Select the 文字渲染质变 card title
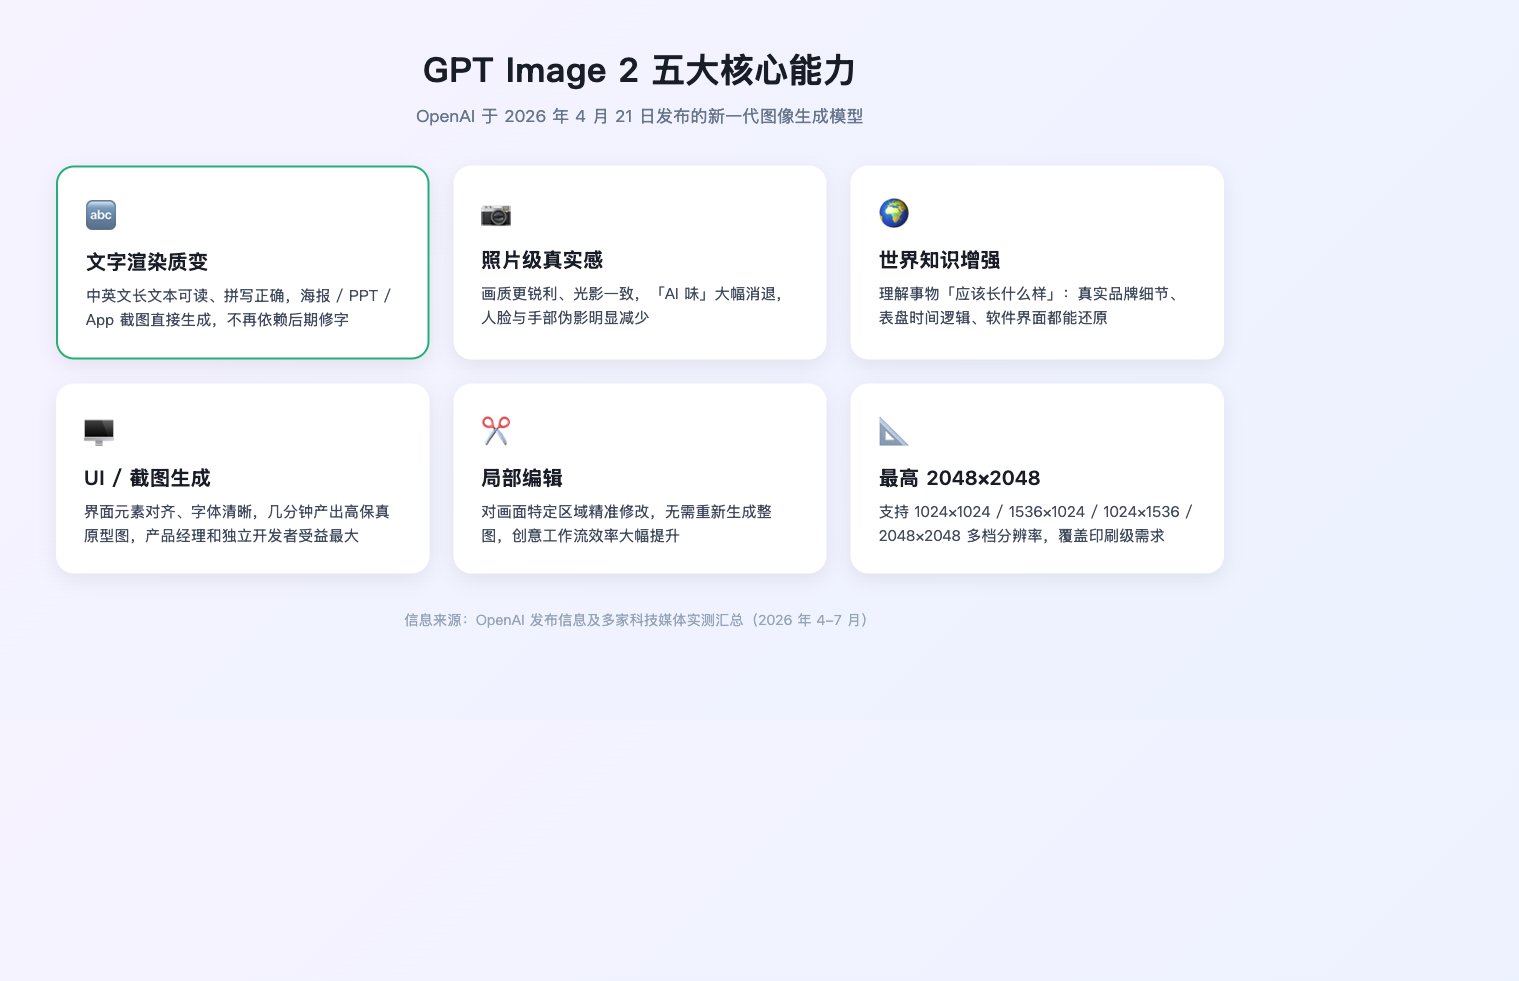The width and height of the screenshot is (1519, 981). coord(147,262)
